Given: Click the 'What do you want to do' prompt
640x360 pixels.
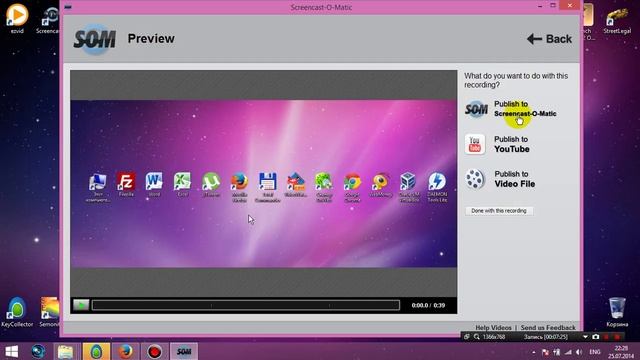Looking at the screenshot, I should pyautogui.click(x=516, y=80).
